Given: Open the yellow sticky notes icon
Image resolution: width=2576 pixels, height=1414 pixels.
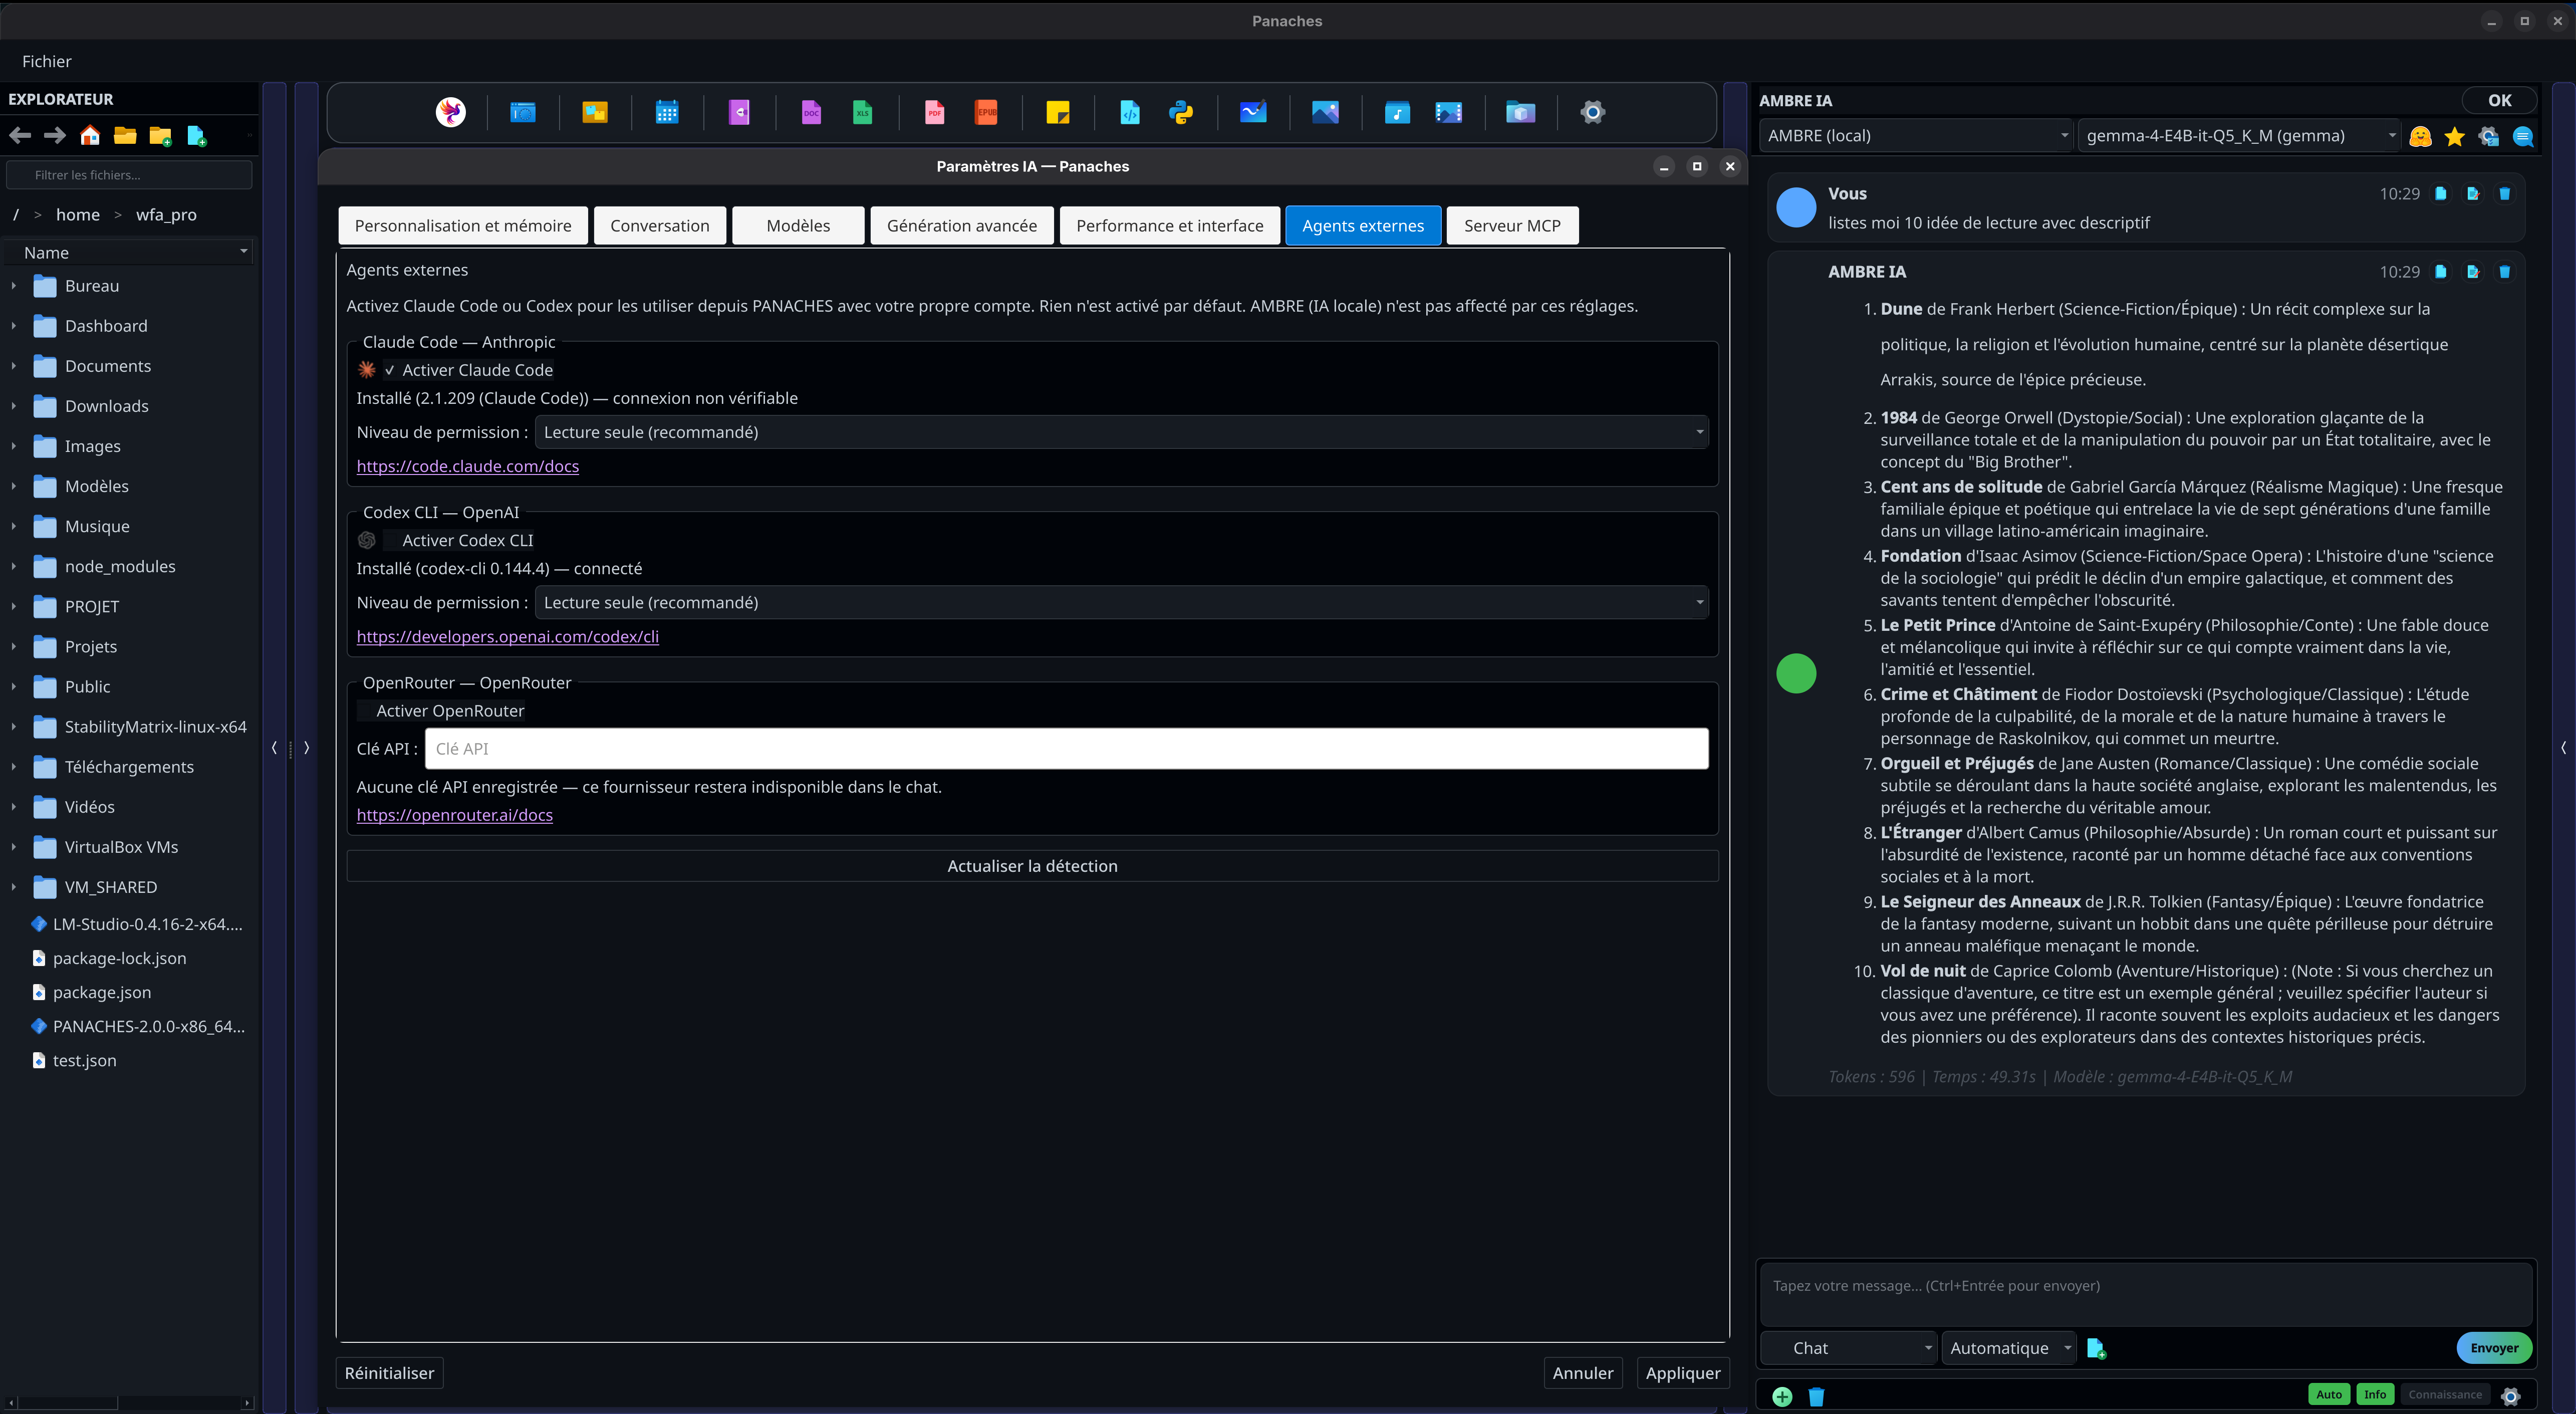Looking at the screenshot, I should click(1058, 112).
